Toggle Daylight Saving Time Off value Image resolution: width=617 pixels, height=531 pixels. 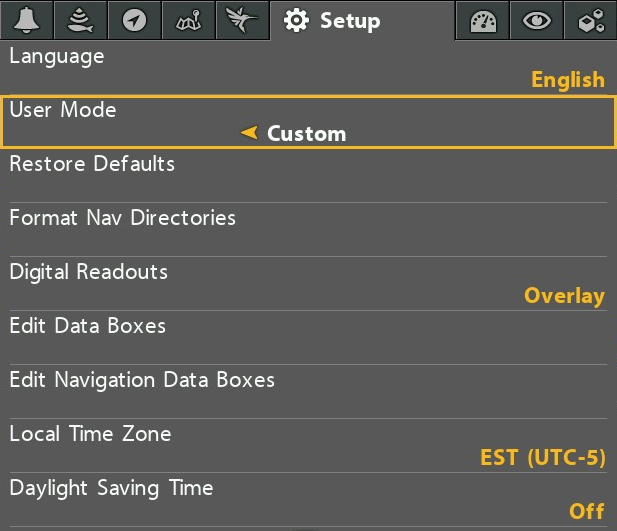click(586, 511)
